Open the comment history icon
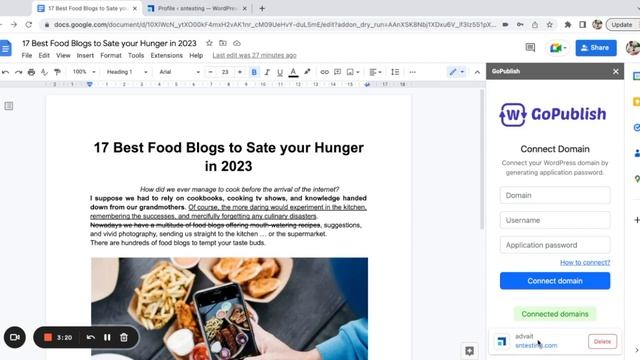 530,48
